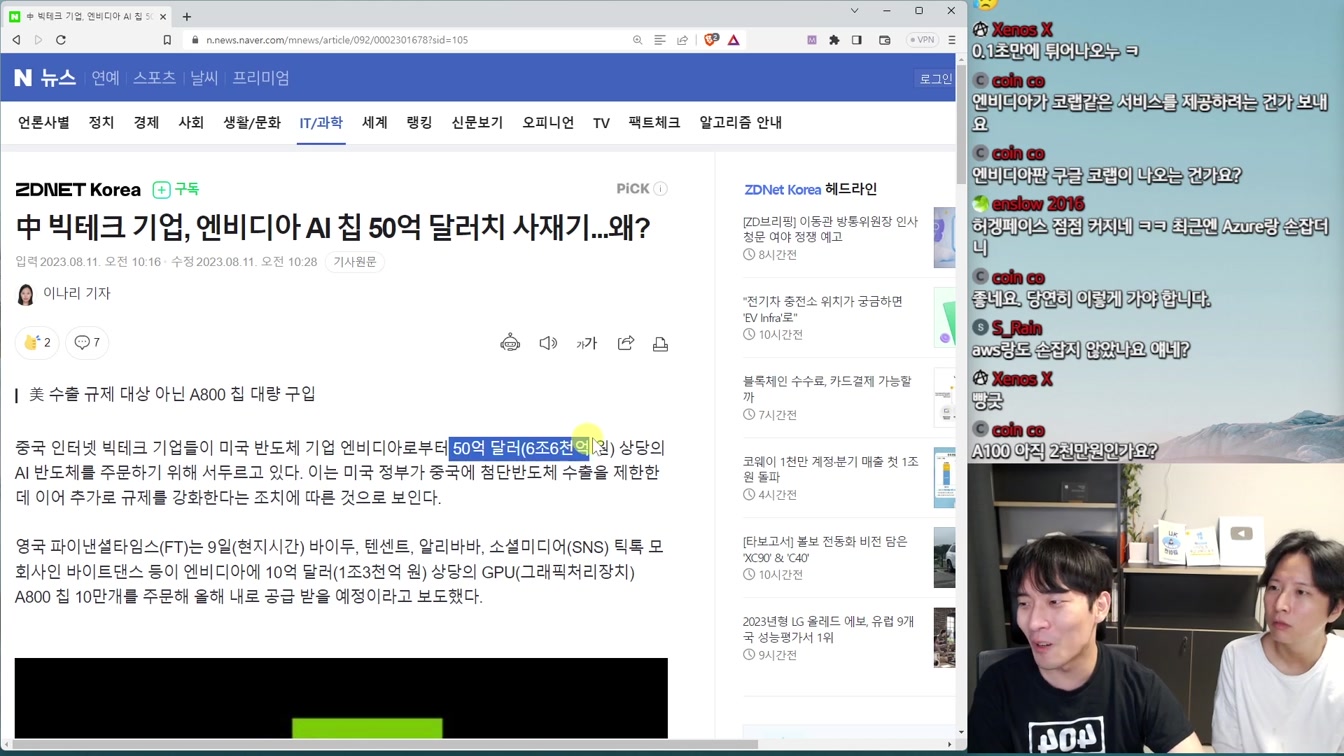The height and width of the screenshot is (756, 1344).
Task: Open the Brave Shields lion icon
Action: [x=711, y=40]
